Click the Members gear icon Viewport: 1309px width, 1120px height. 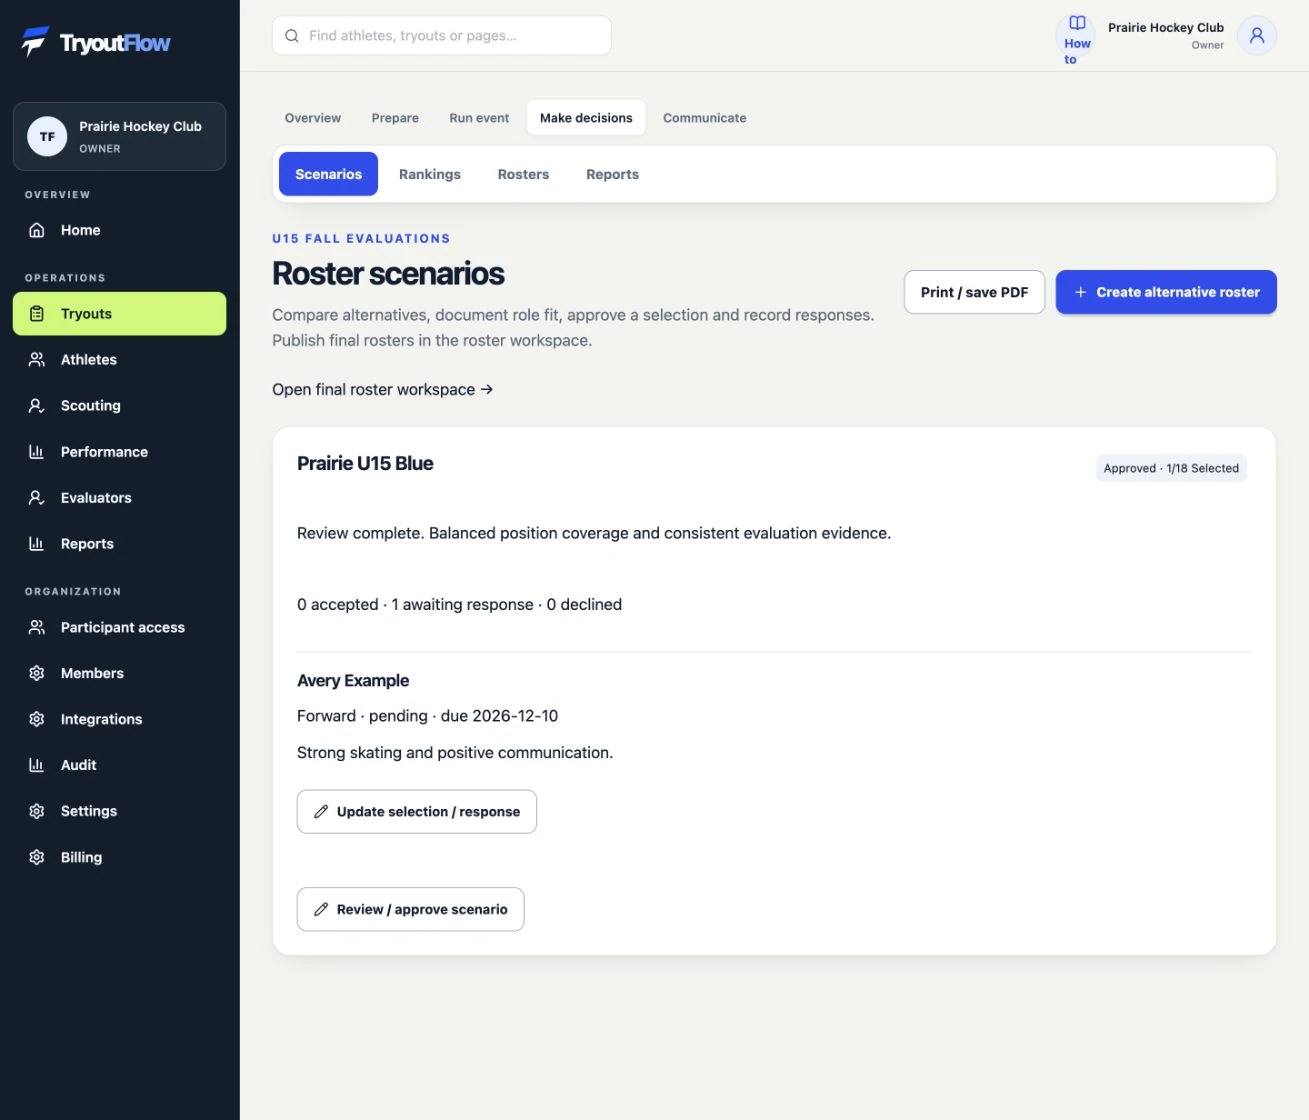[x=37, y=674]
